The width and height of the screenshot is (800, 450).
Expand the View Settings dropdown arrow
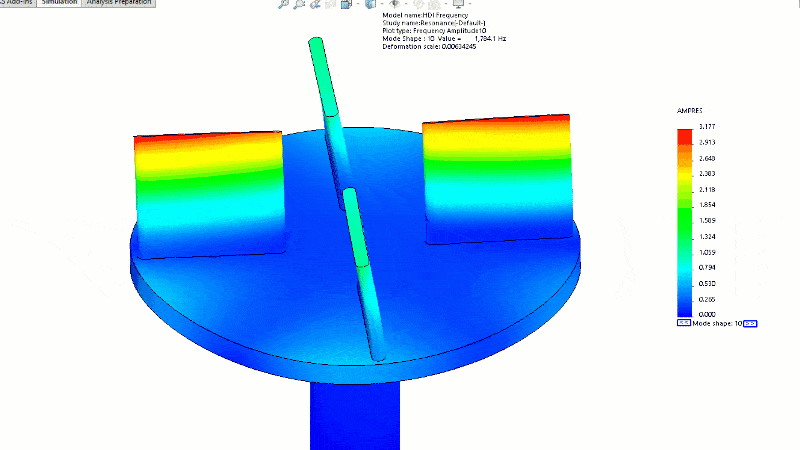[470, 4]
